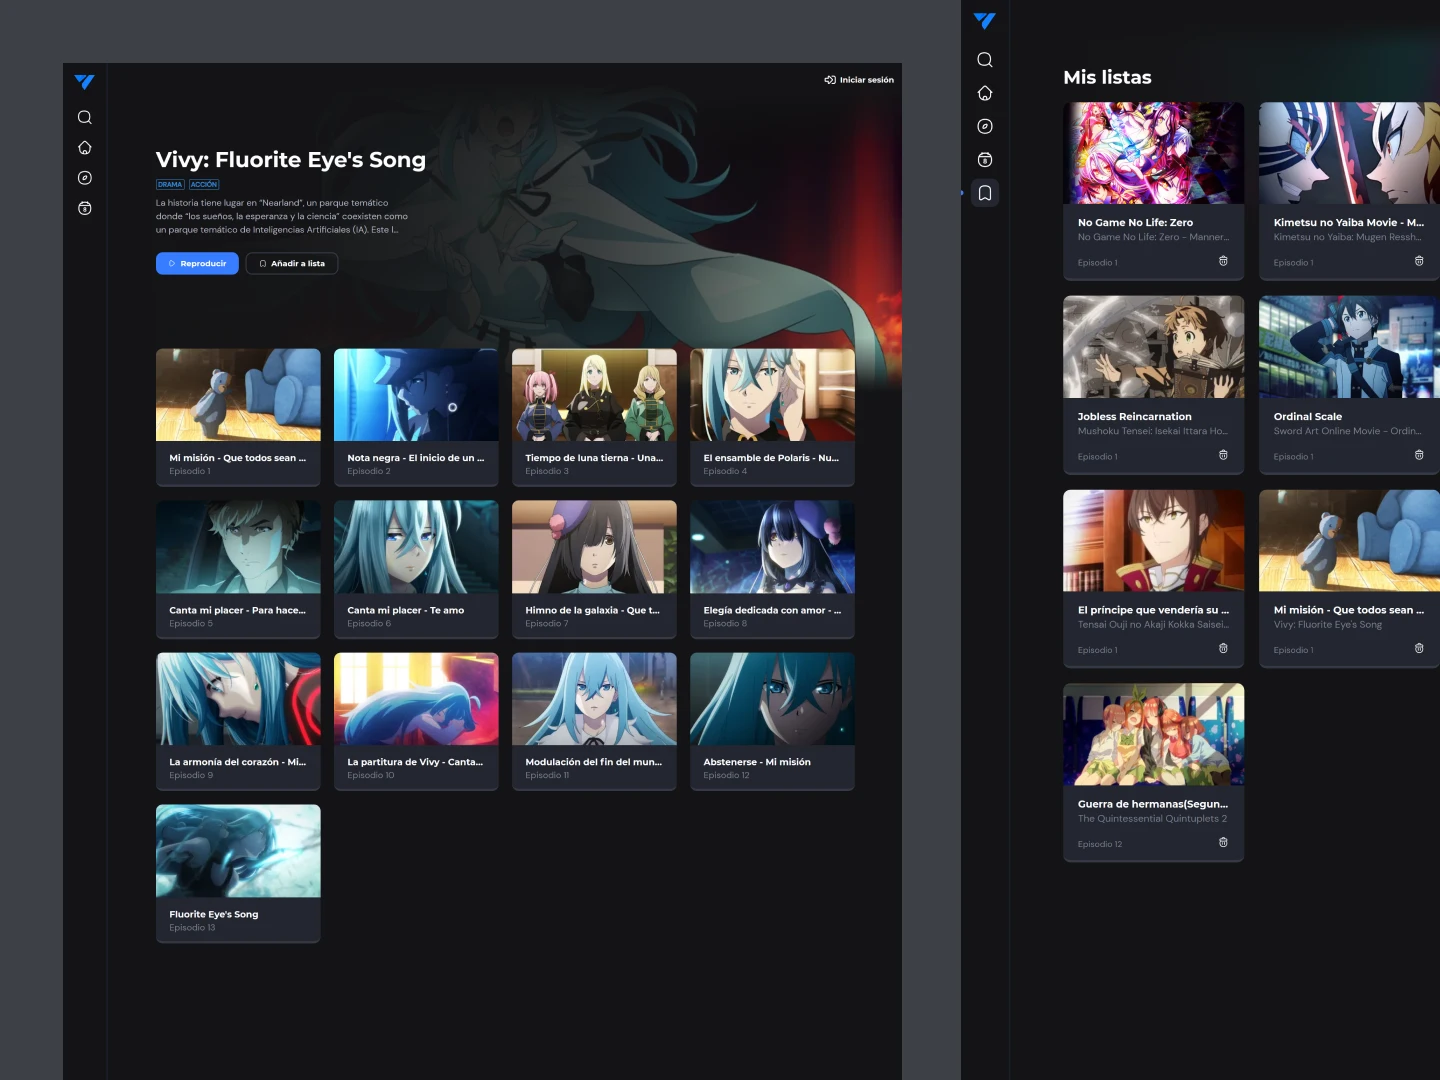The height and width of the screenshot is (1080, 1440).
Task: Click the logo icon in the left window sidebar
Action: (85, 82)
